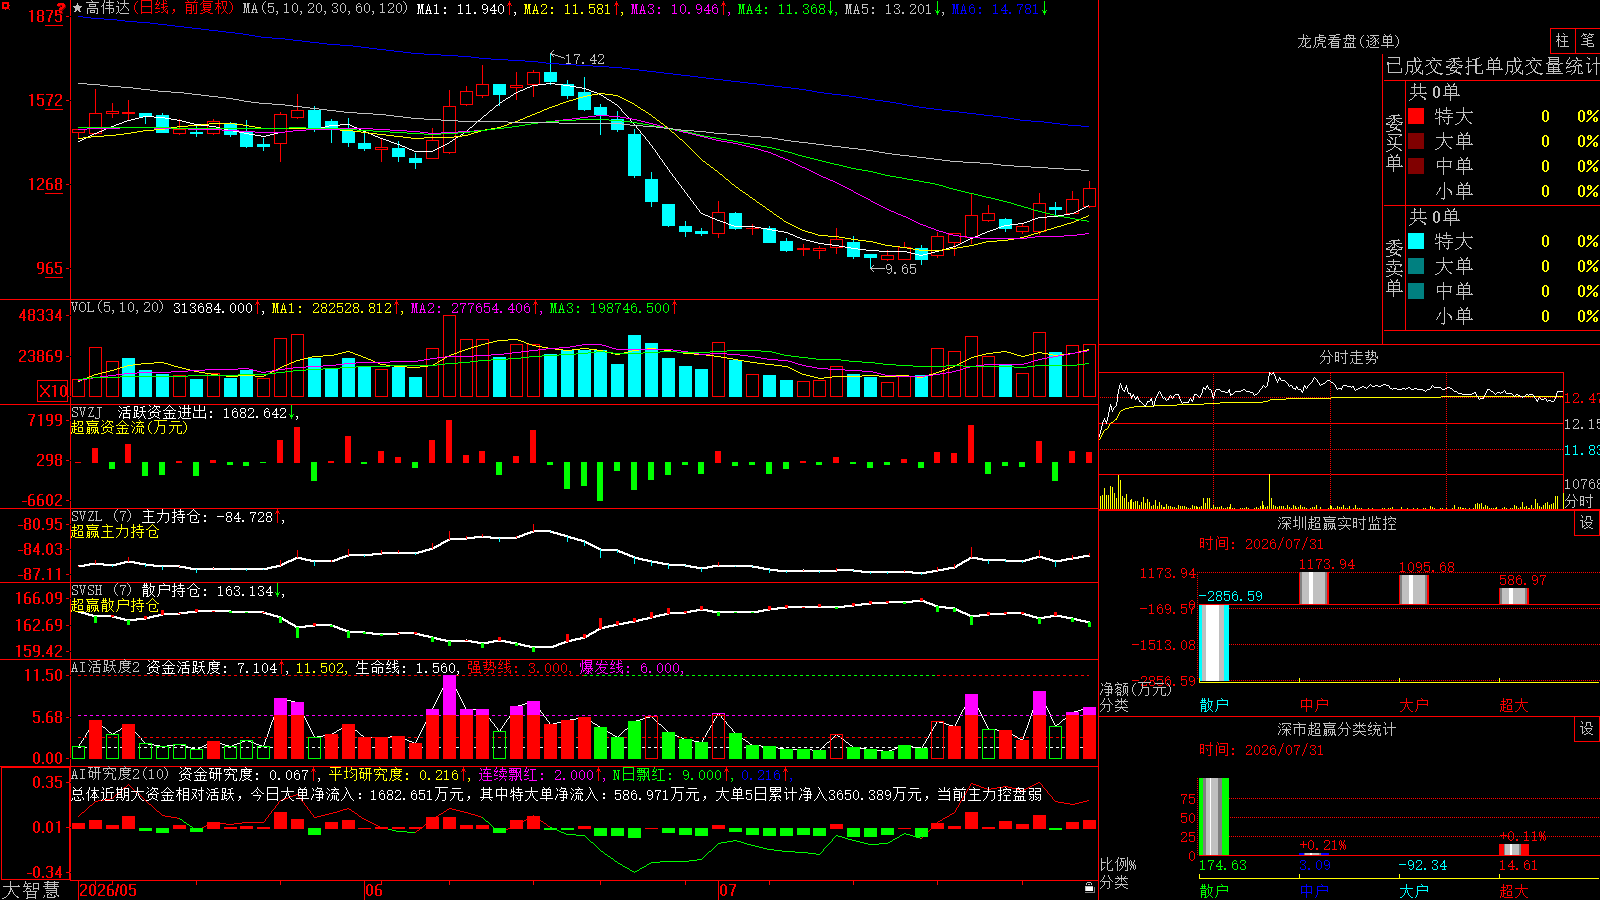The image size is (1600, 900).
Task: Click the red (日线, 前复权) period label
Action: pyautogui.click(x=184, y=8)
